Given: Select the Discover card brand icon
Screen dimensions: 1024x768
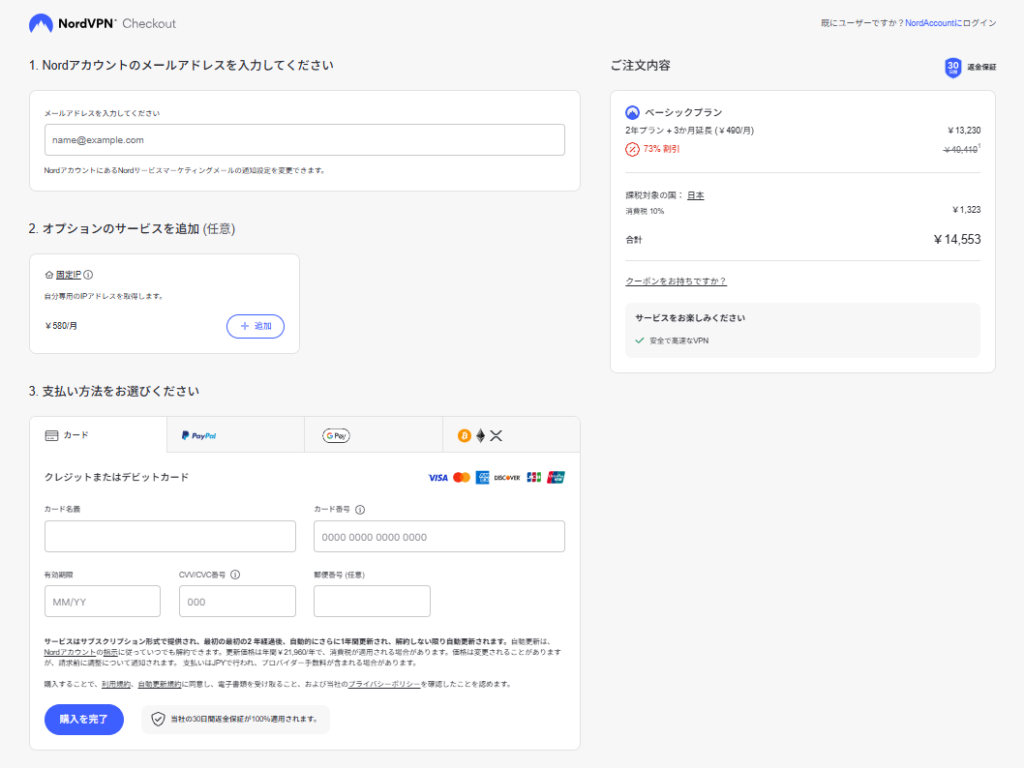Looking at the screenshot, I should coord(508,477).
